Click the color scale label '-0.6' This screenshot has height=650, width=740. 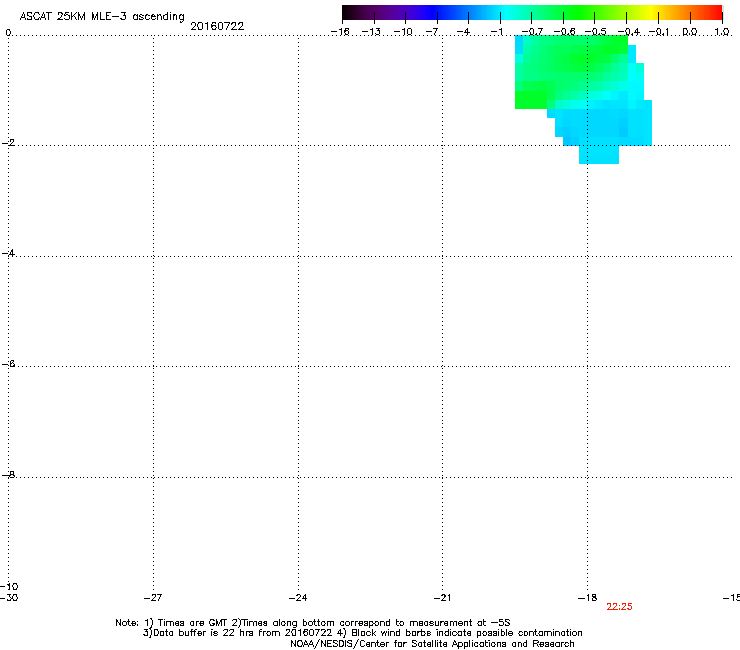[564, 32]
